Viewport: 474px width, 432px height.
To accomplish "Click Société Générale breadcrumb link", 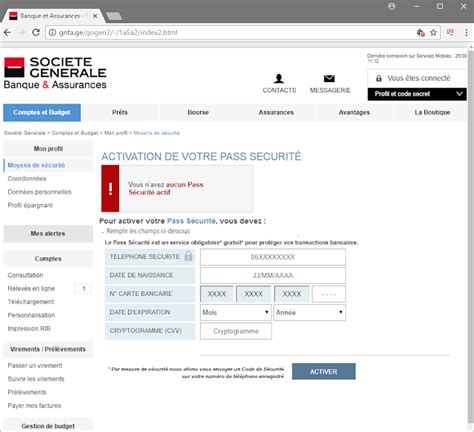I will (25, 133).
